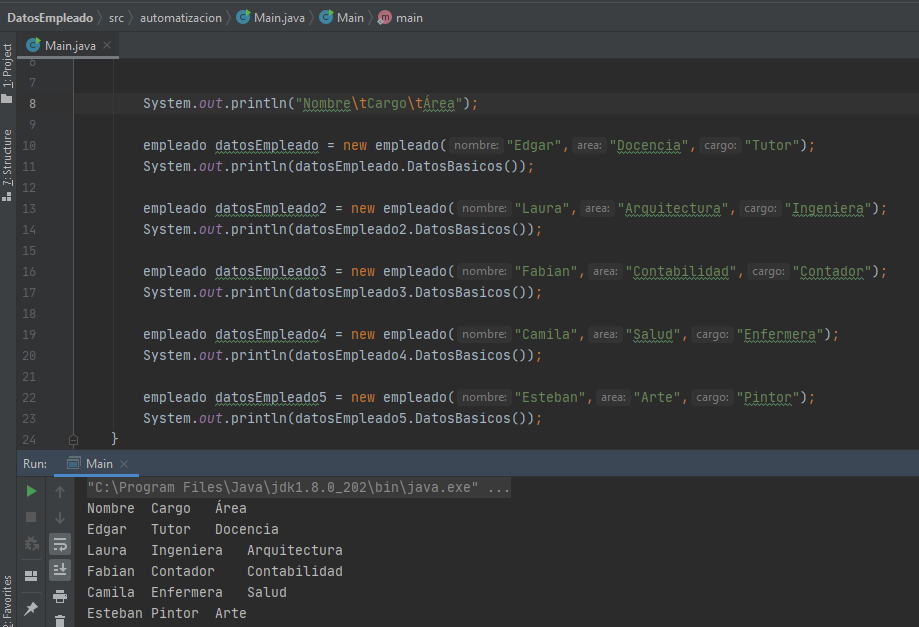This screenshot has height=627, width=919.
Task: Click the automatizacion breadcrumb
Action: (x=180, y=18)
